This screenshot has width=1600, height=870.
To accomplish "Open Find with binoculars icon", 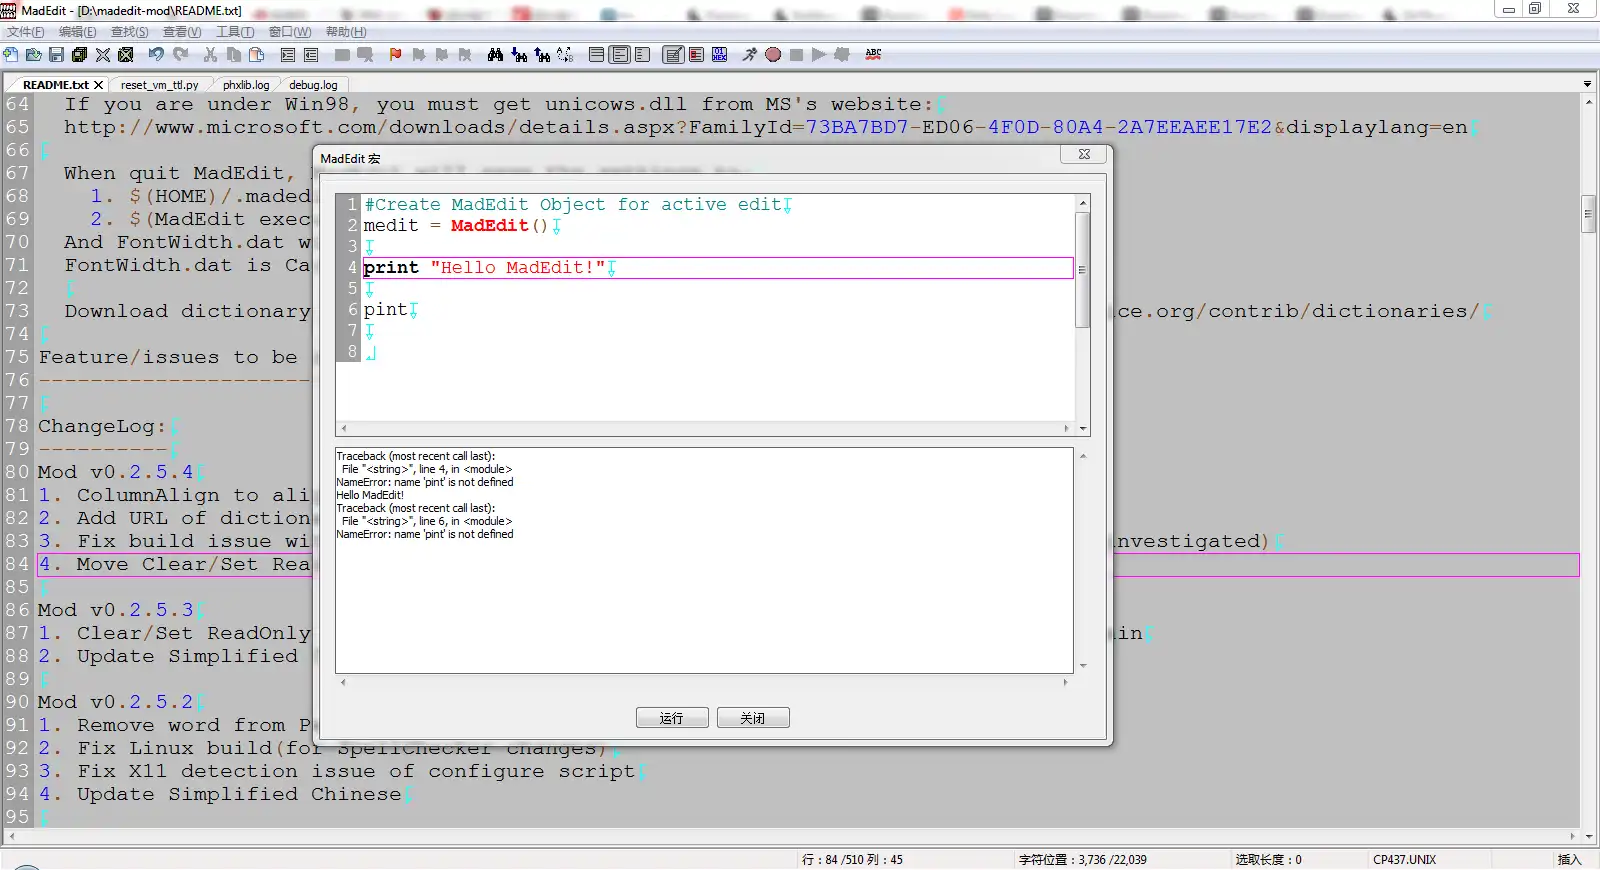I will [495, 55].
